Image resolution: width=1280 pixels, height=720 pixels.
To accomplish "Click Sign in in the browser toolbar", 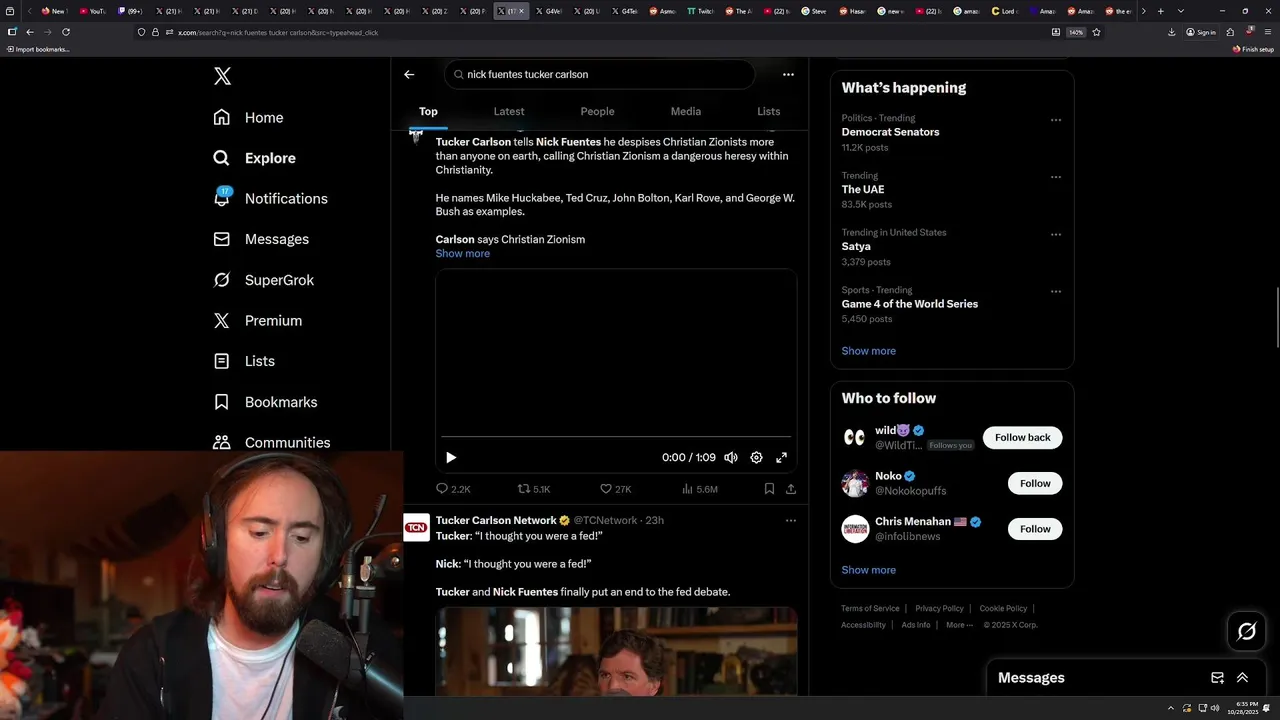I will pyautogui.click(x=1201, y=32).
